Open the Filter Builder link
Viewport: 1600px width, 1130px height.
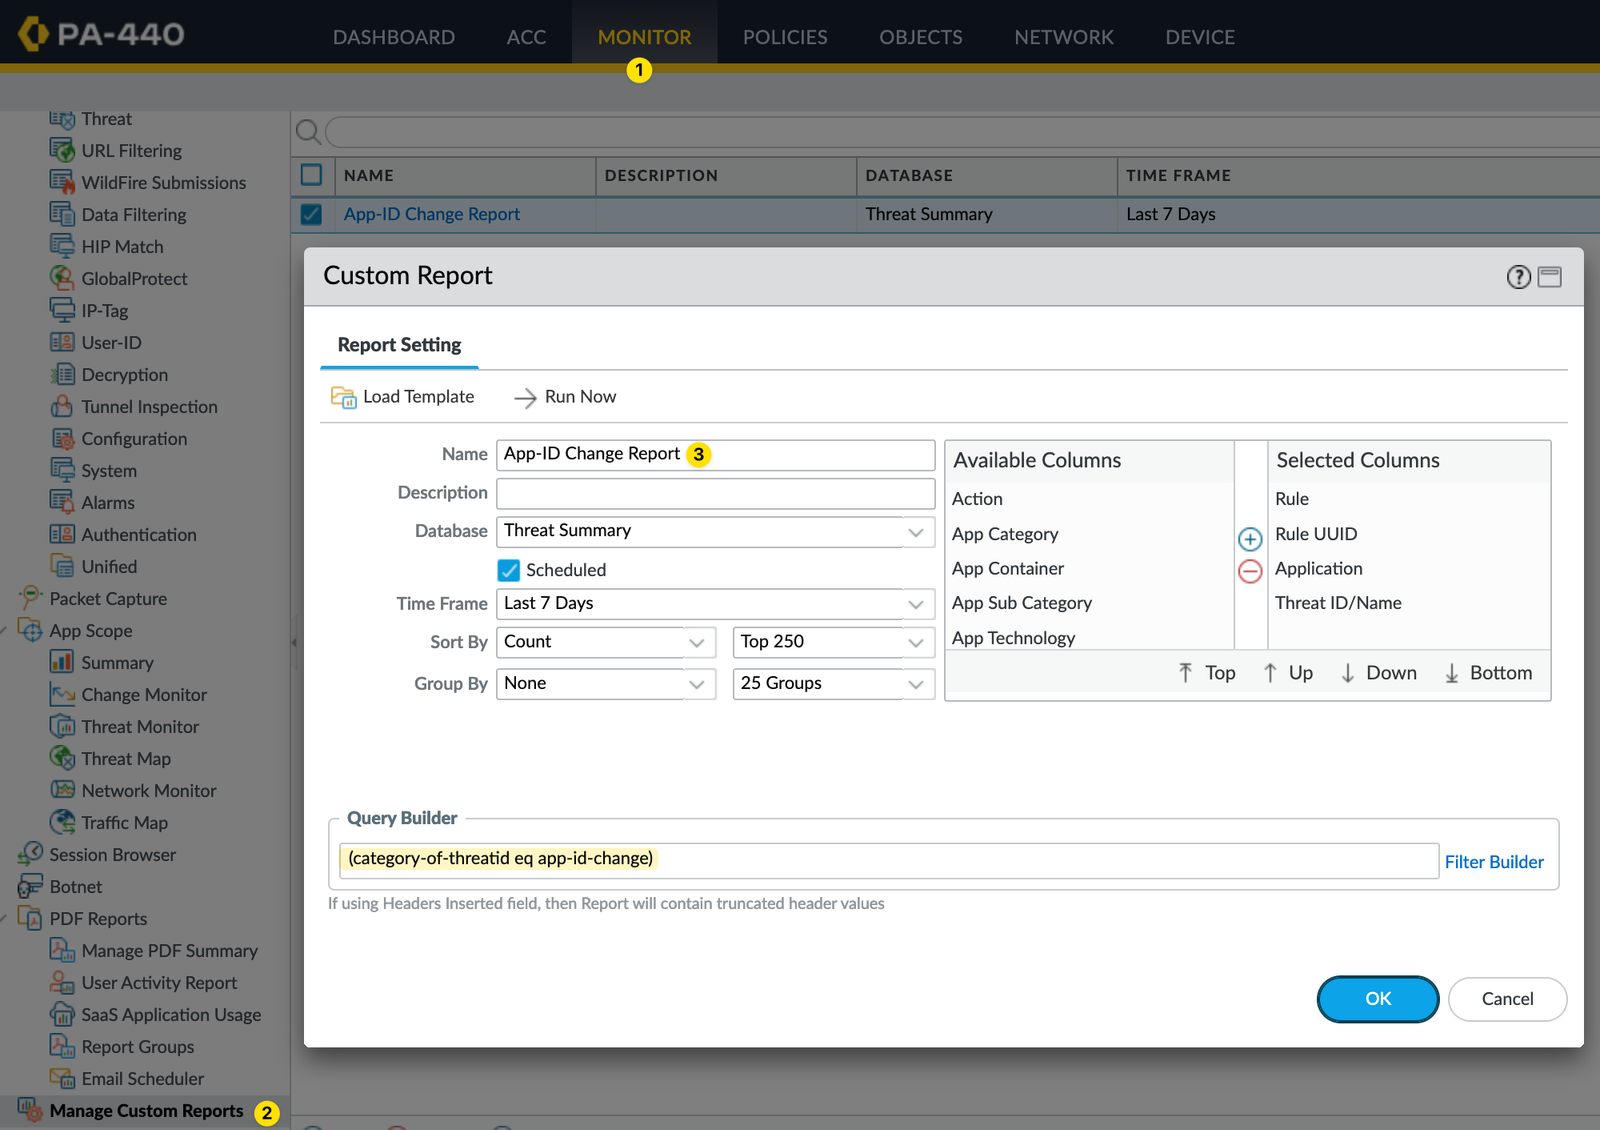1494,861
